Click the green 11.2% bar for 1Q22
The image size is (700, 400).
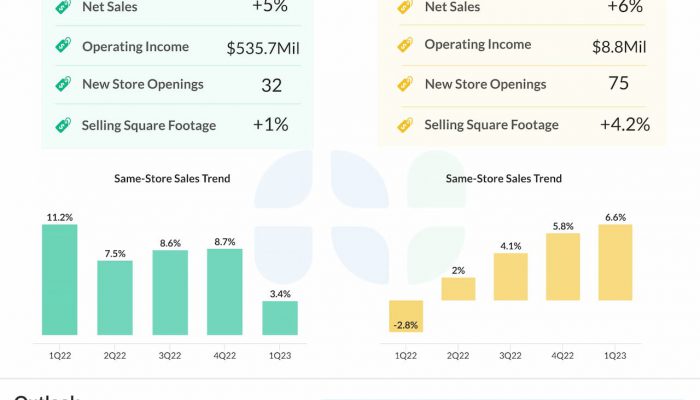point(59,279)
